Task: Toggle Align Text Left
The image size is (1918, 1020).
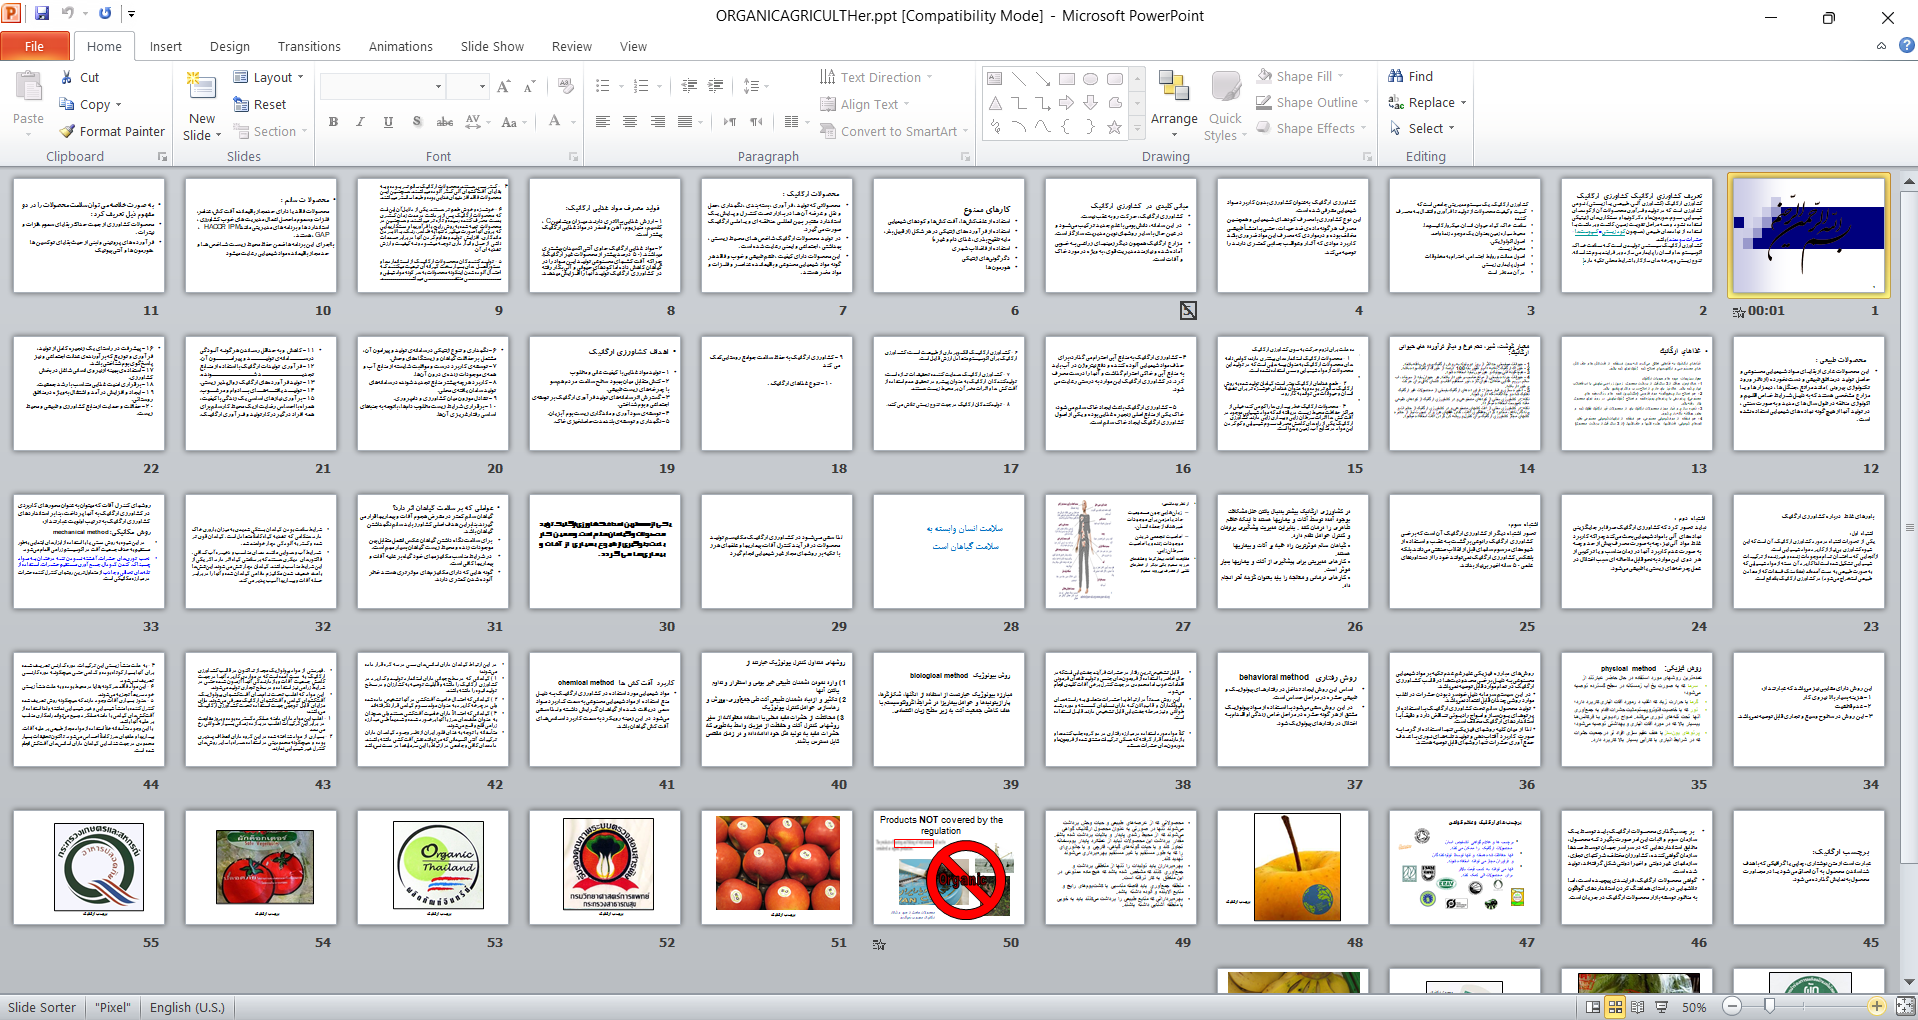Action: tap(603, 122)
